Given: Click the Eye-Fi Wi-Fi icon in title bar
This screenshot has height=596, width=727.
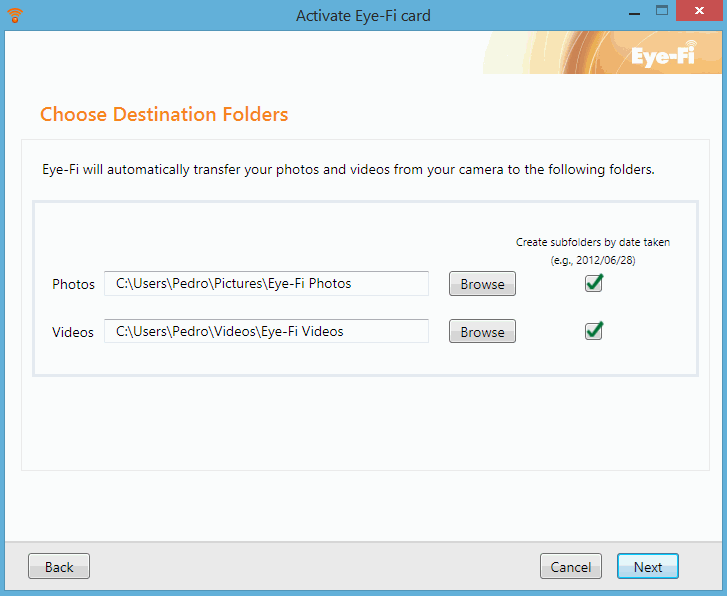Looking at the screenshot, I should click(15, 15).
